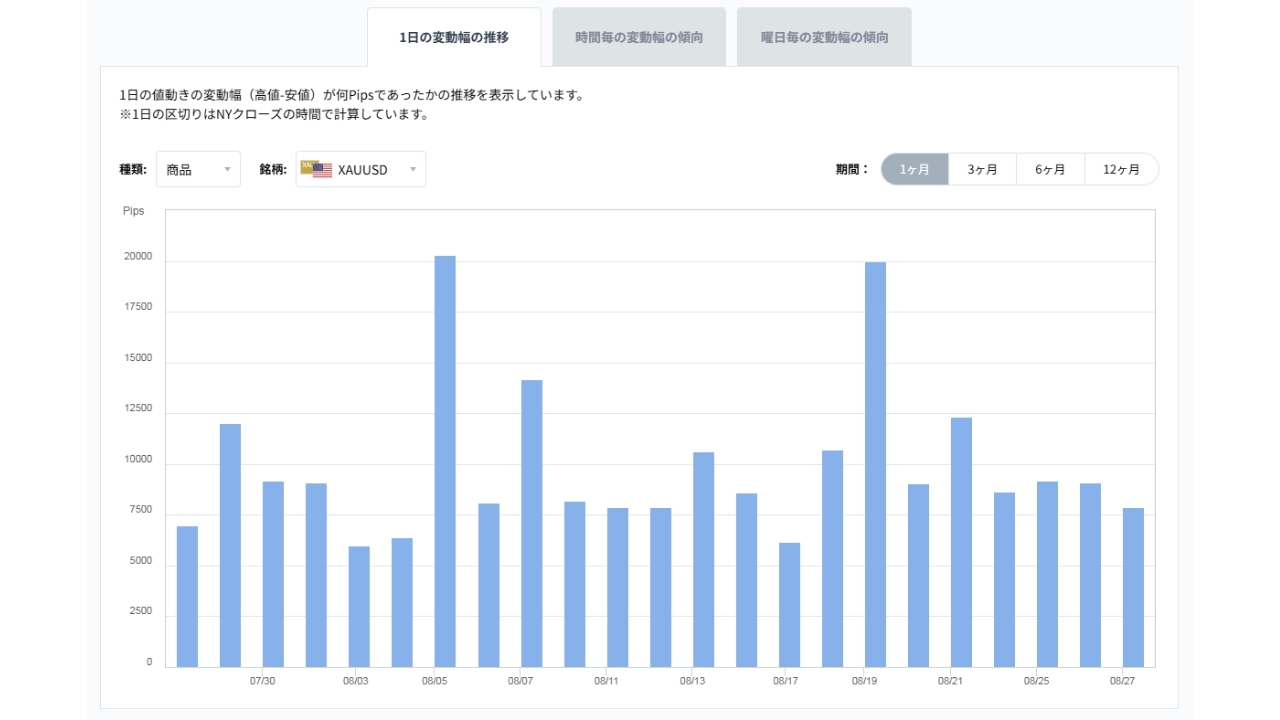Click the tallest chart bar above 08/05
The width and height of the screenshot is (1280, 720).
[x=445, y=461]
